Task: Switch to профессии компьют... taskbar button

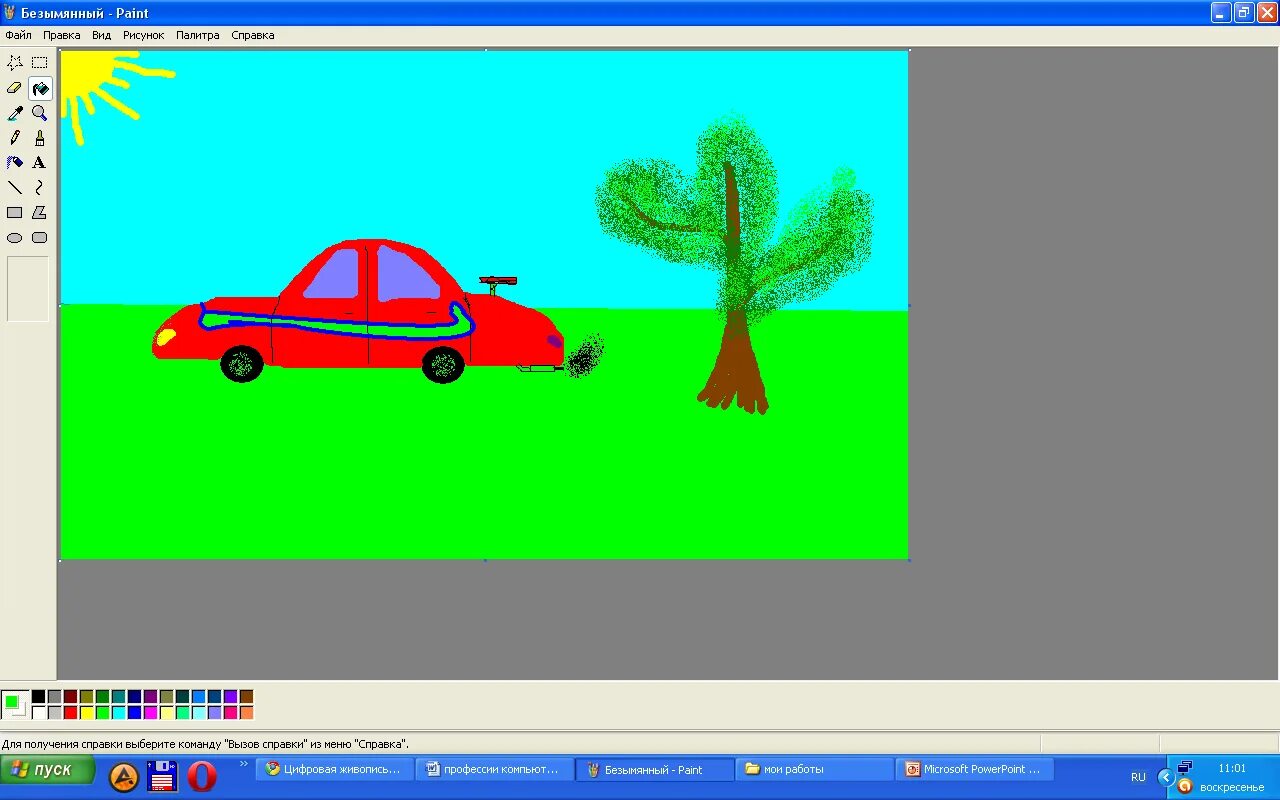Action: coord(495,769)
